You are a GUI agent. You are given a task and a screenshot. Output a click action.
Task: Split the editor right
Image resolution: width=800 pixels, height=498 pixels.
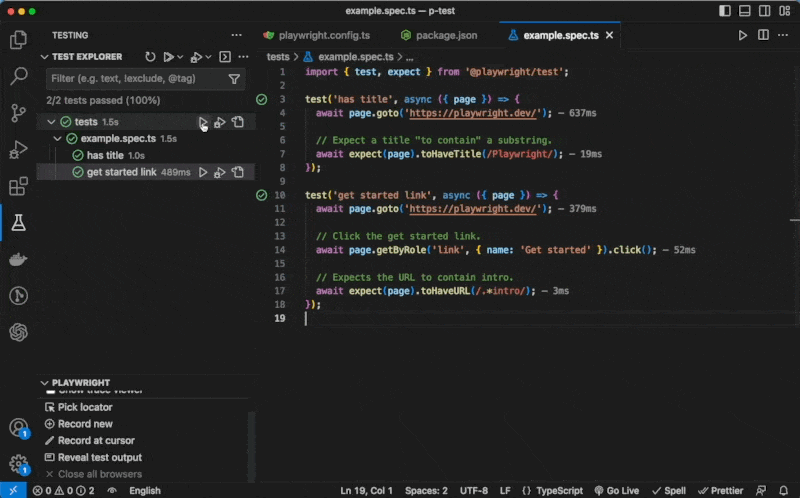point(763,35)
